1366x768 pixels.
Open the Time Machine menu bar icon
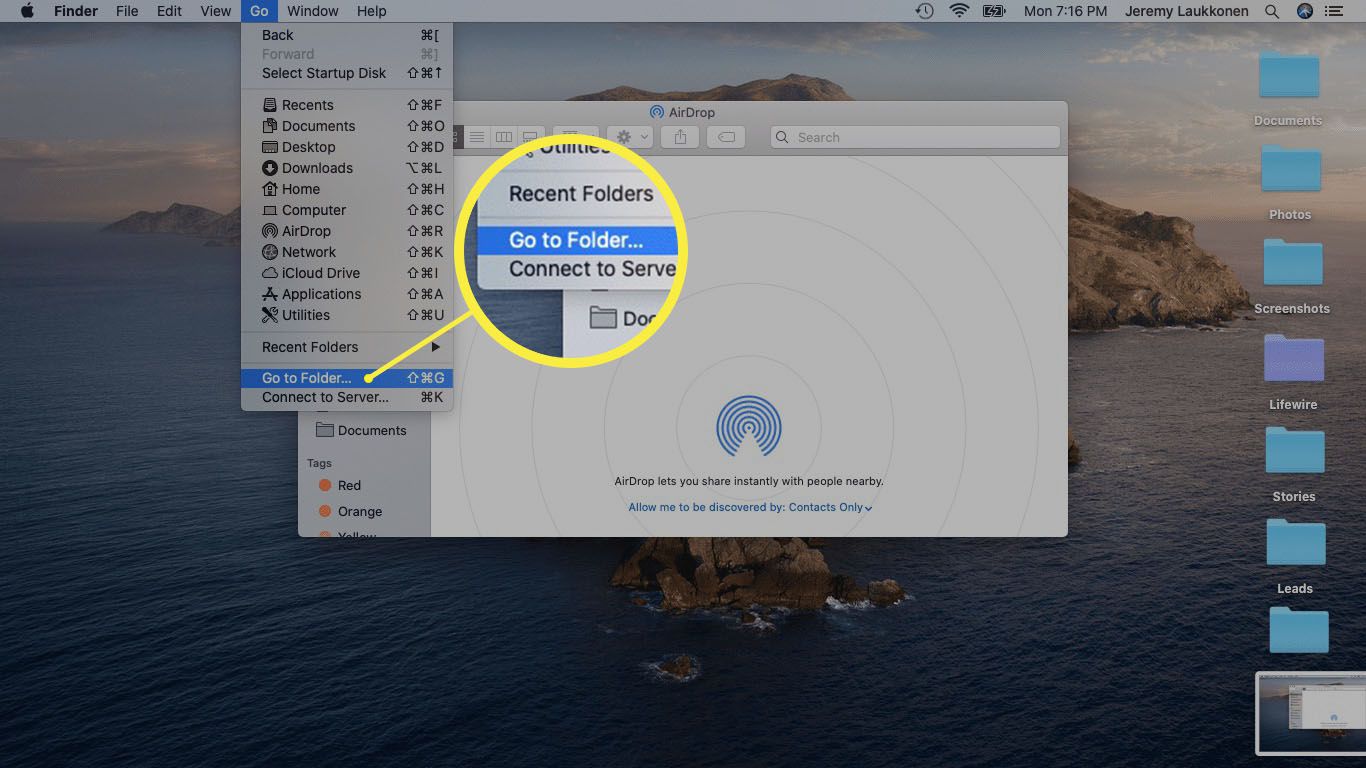coord(924,11)
